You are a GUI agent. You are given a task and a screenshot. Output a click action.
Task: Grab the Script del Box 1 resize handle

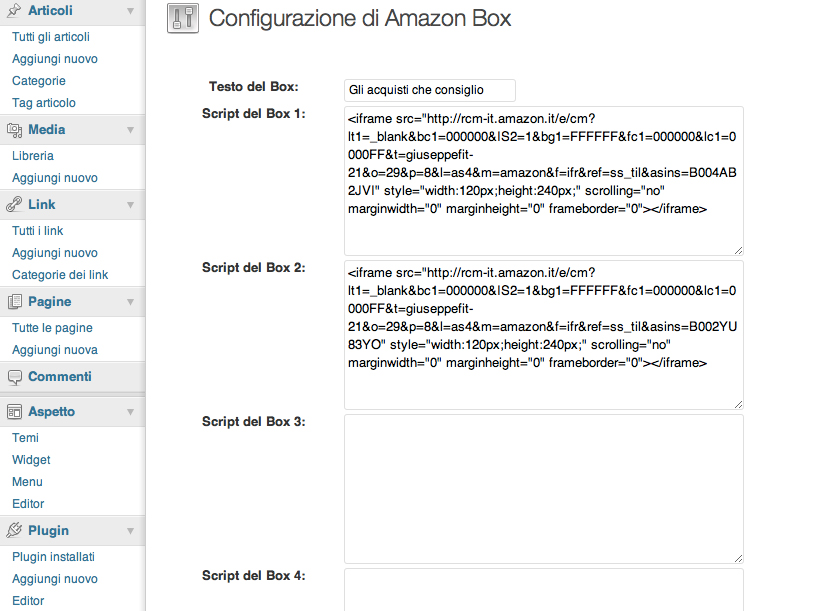[x=738, y=250]
